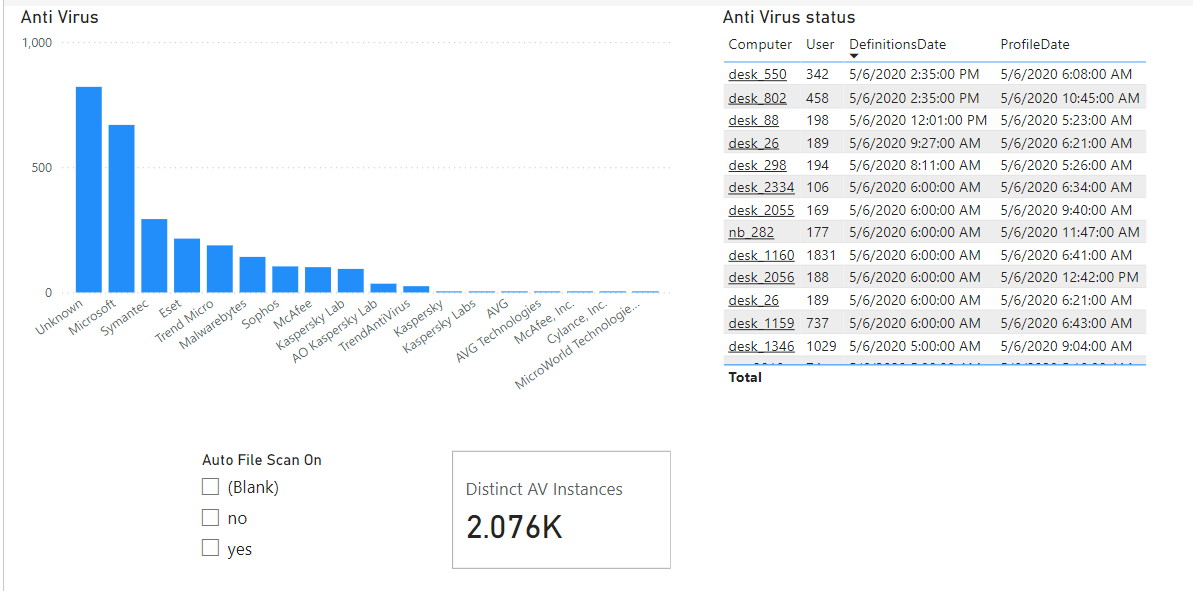The height and width of the screenshot is (591, 1193).
Task: Select the Unknown bar in the chart
Action: point(89,190)
